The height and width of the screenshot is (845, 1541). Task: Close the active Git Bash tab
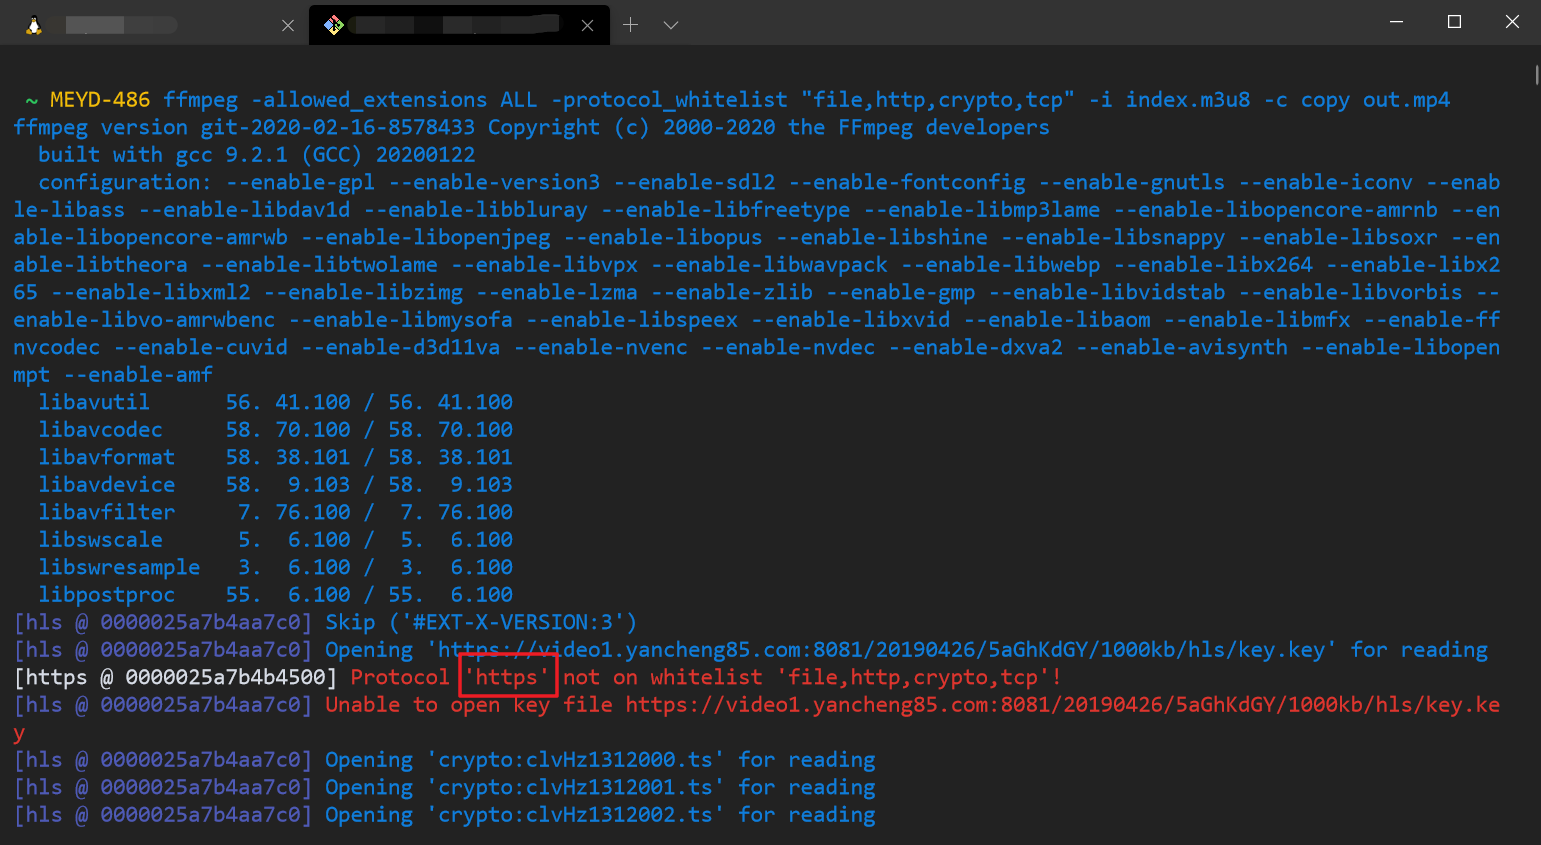[588, 26]
